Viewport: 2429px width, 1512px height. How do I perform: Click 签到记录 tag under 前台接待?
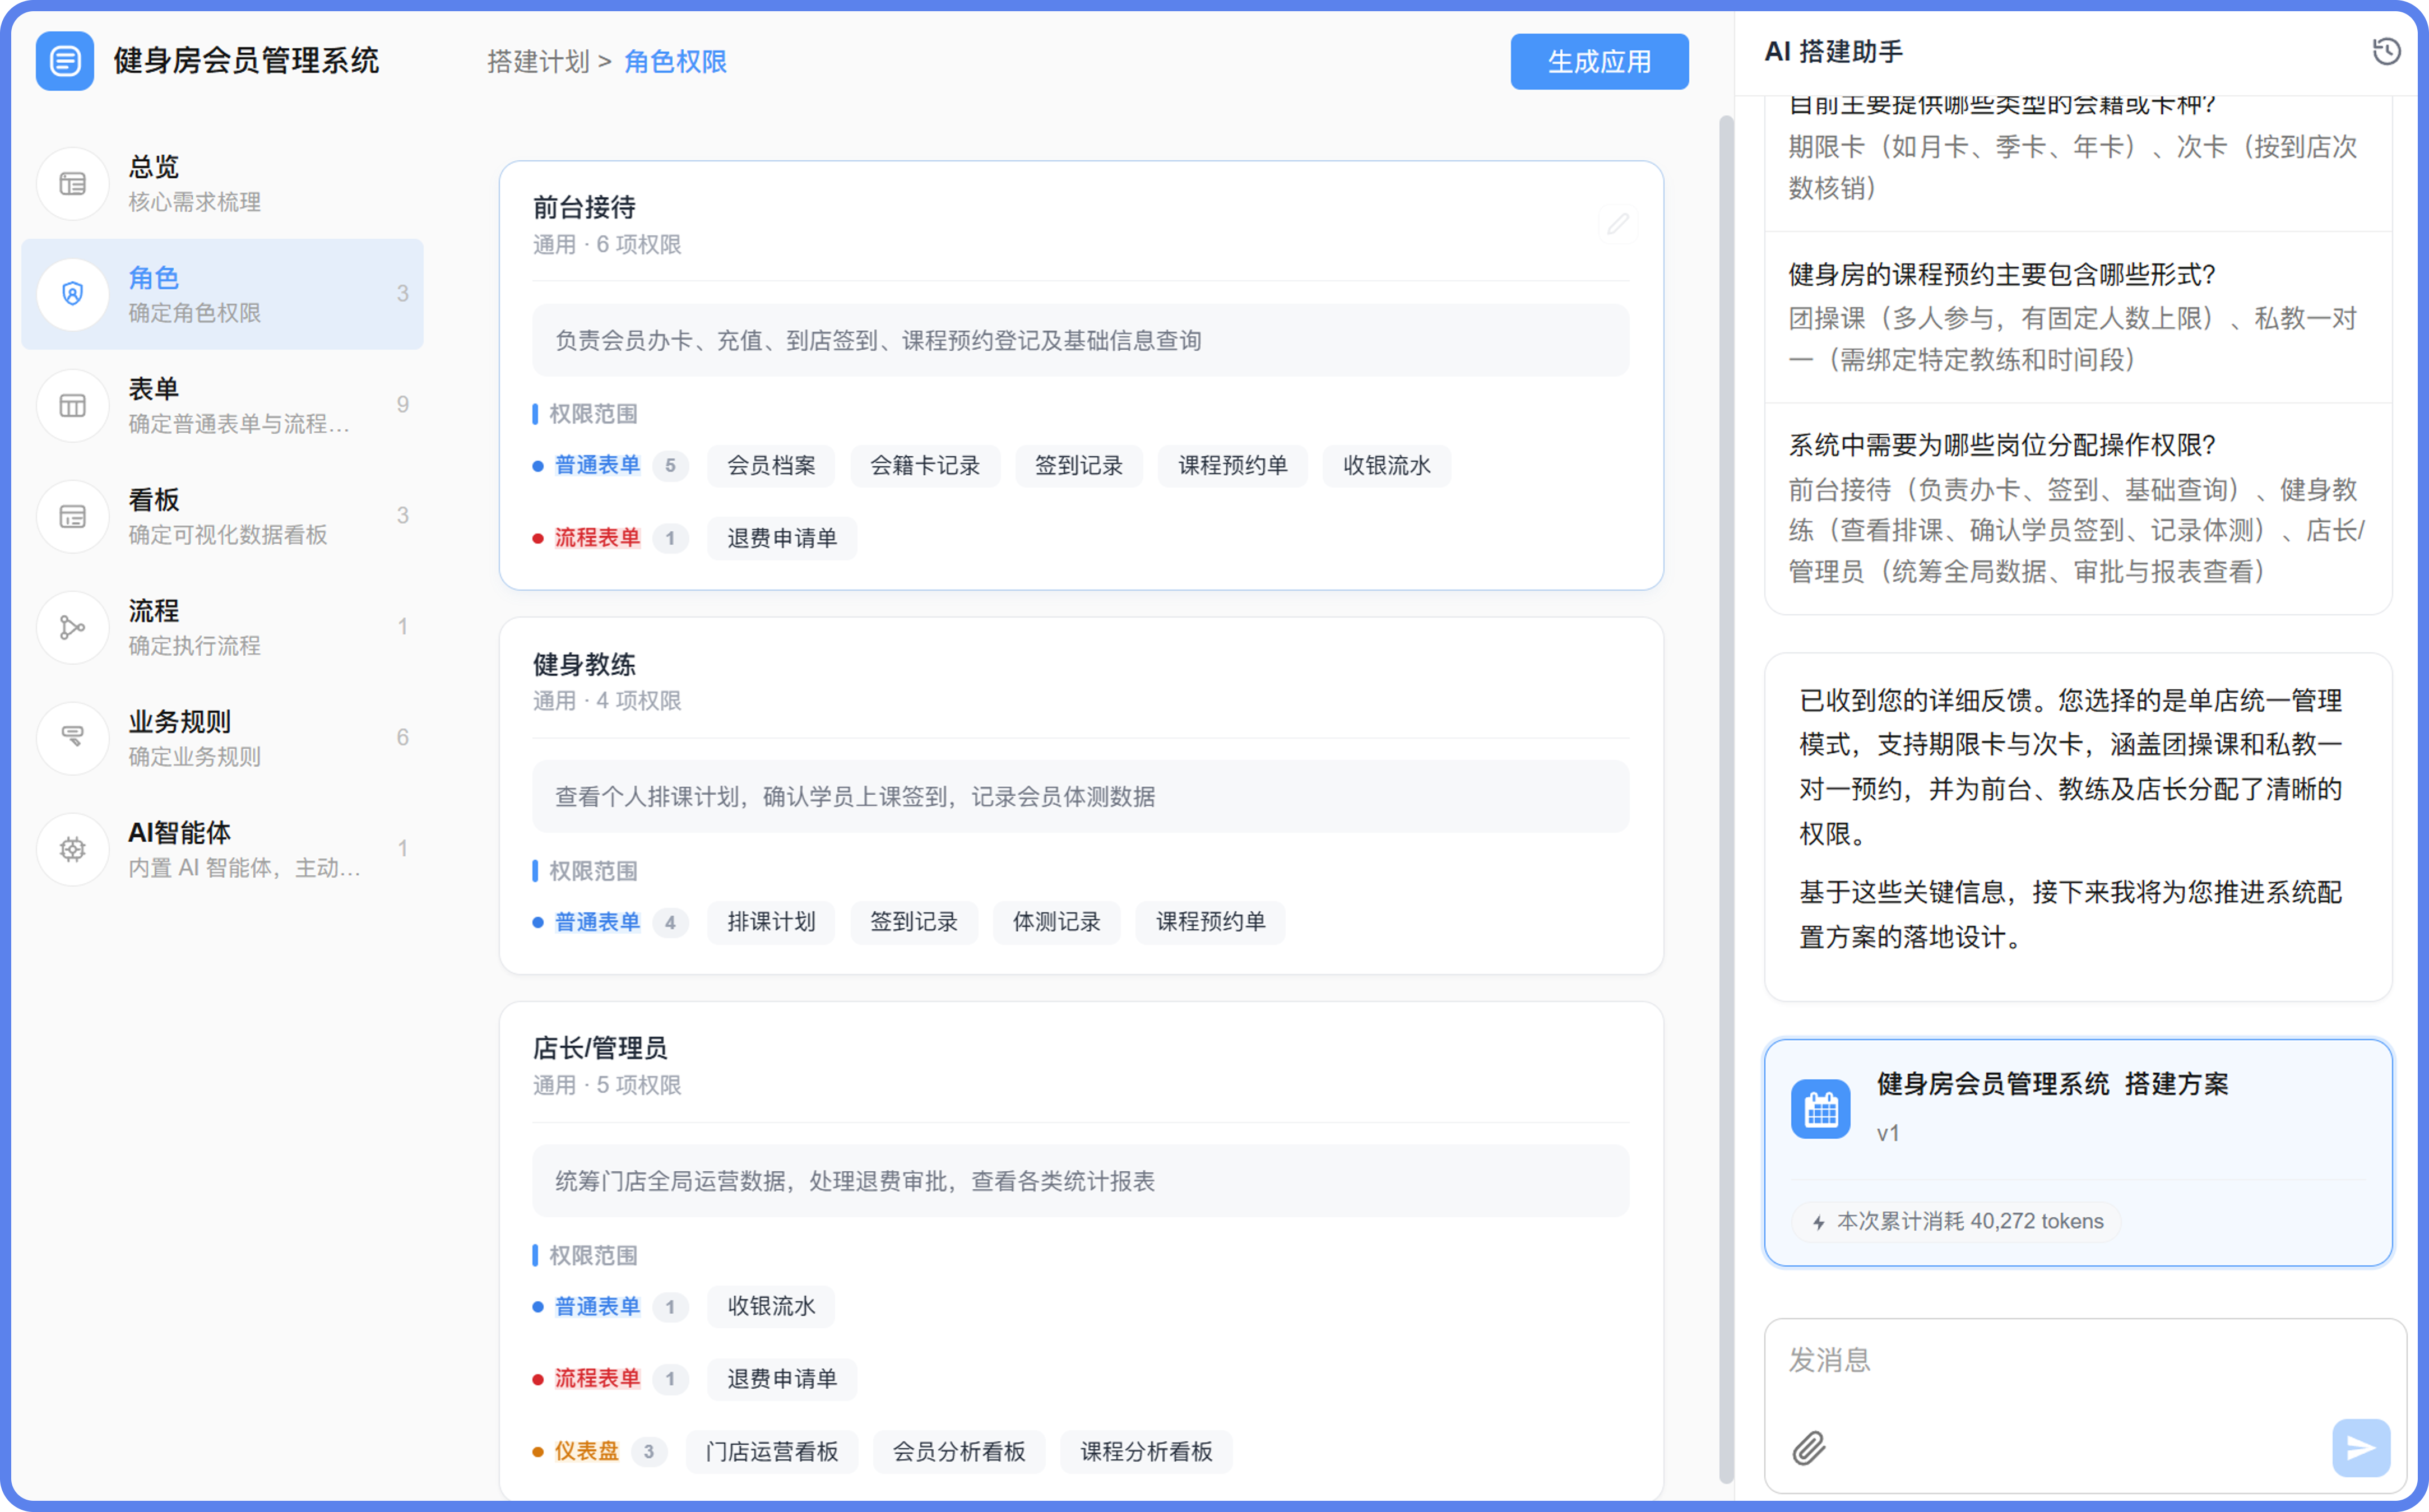[x=1079, y=466]
